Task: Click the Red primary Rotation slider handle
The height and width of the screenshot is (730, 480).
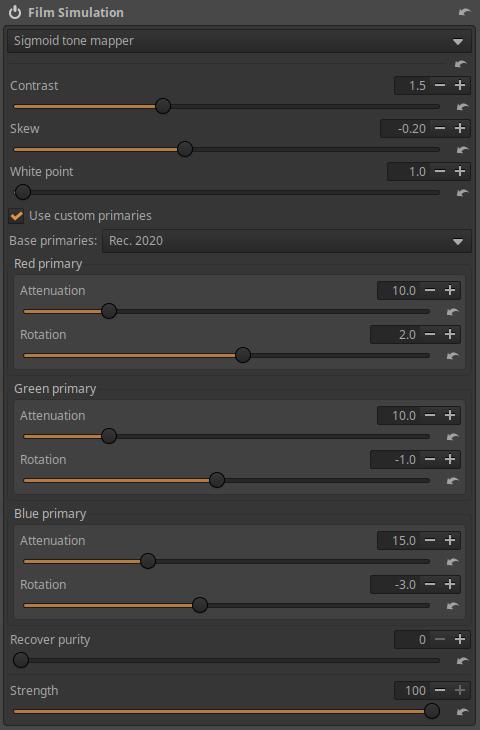Action: point(243,355)
